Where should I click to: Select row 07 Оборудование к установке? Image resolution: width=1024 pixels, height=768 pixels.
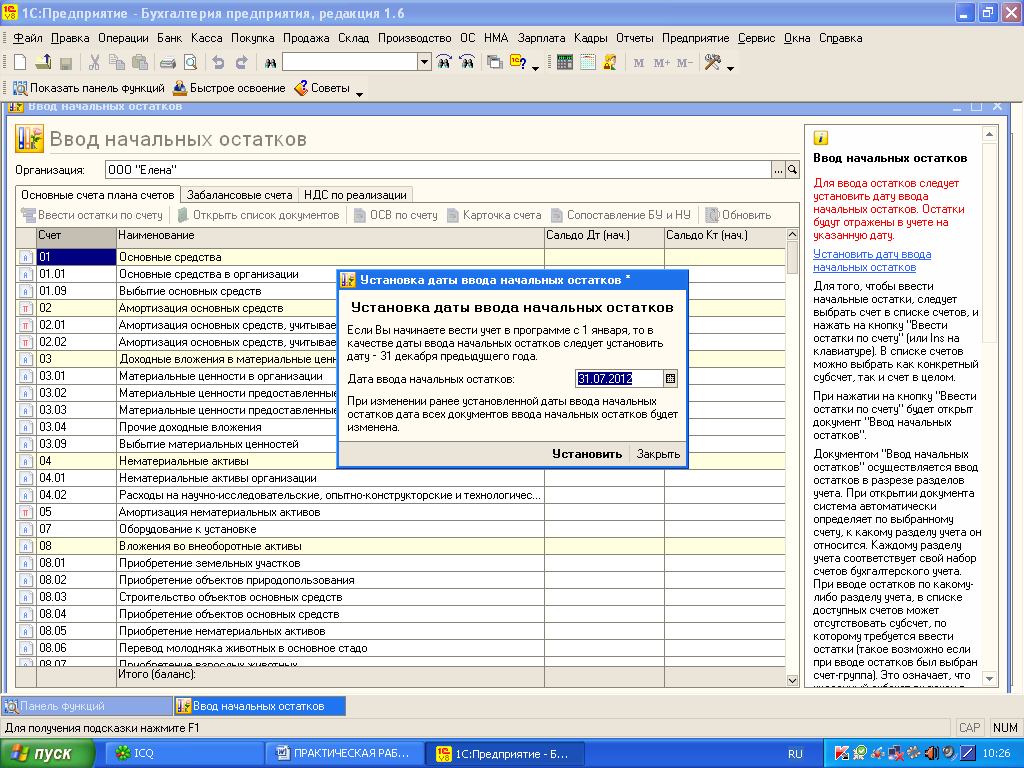coord(400,529)
